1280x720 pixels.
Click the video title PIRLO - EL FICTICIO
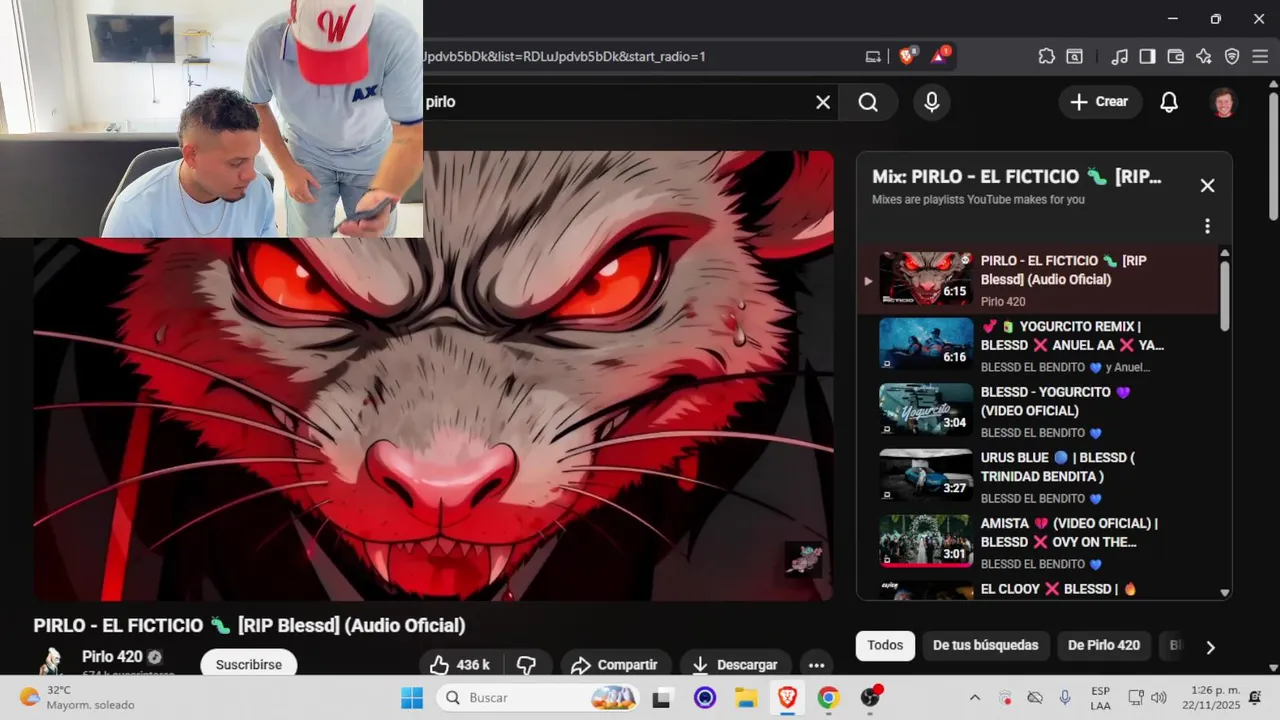click(x=249, y=625)
